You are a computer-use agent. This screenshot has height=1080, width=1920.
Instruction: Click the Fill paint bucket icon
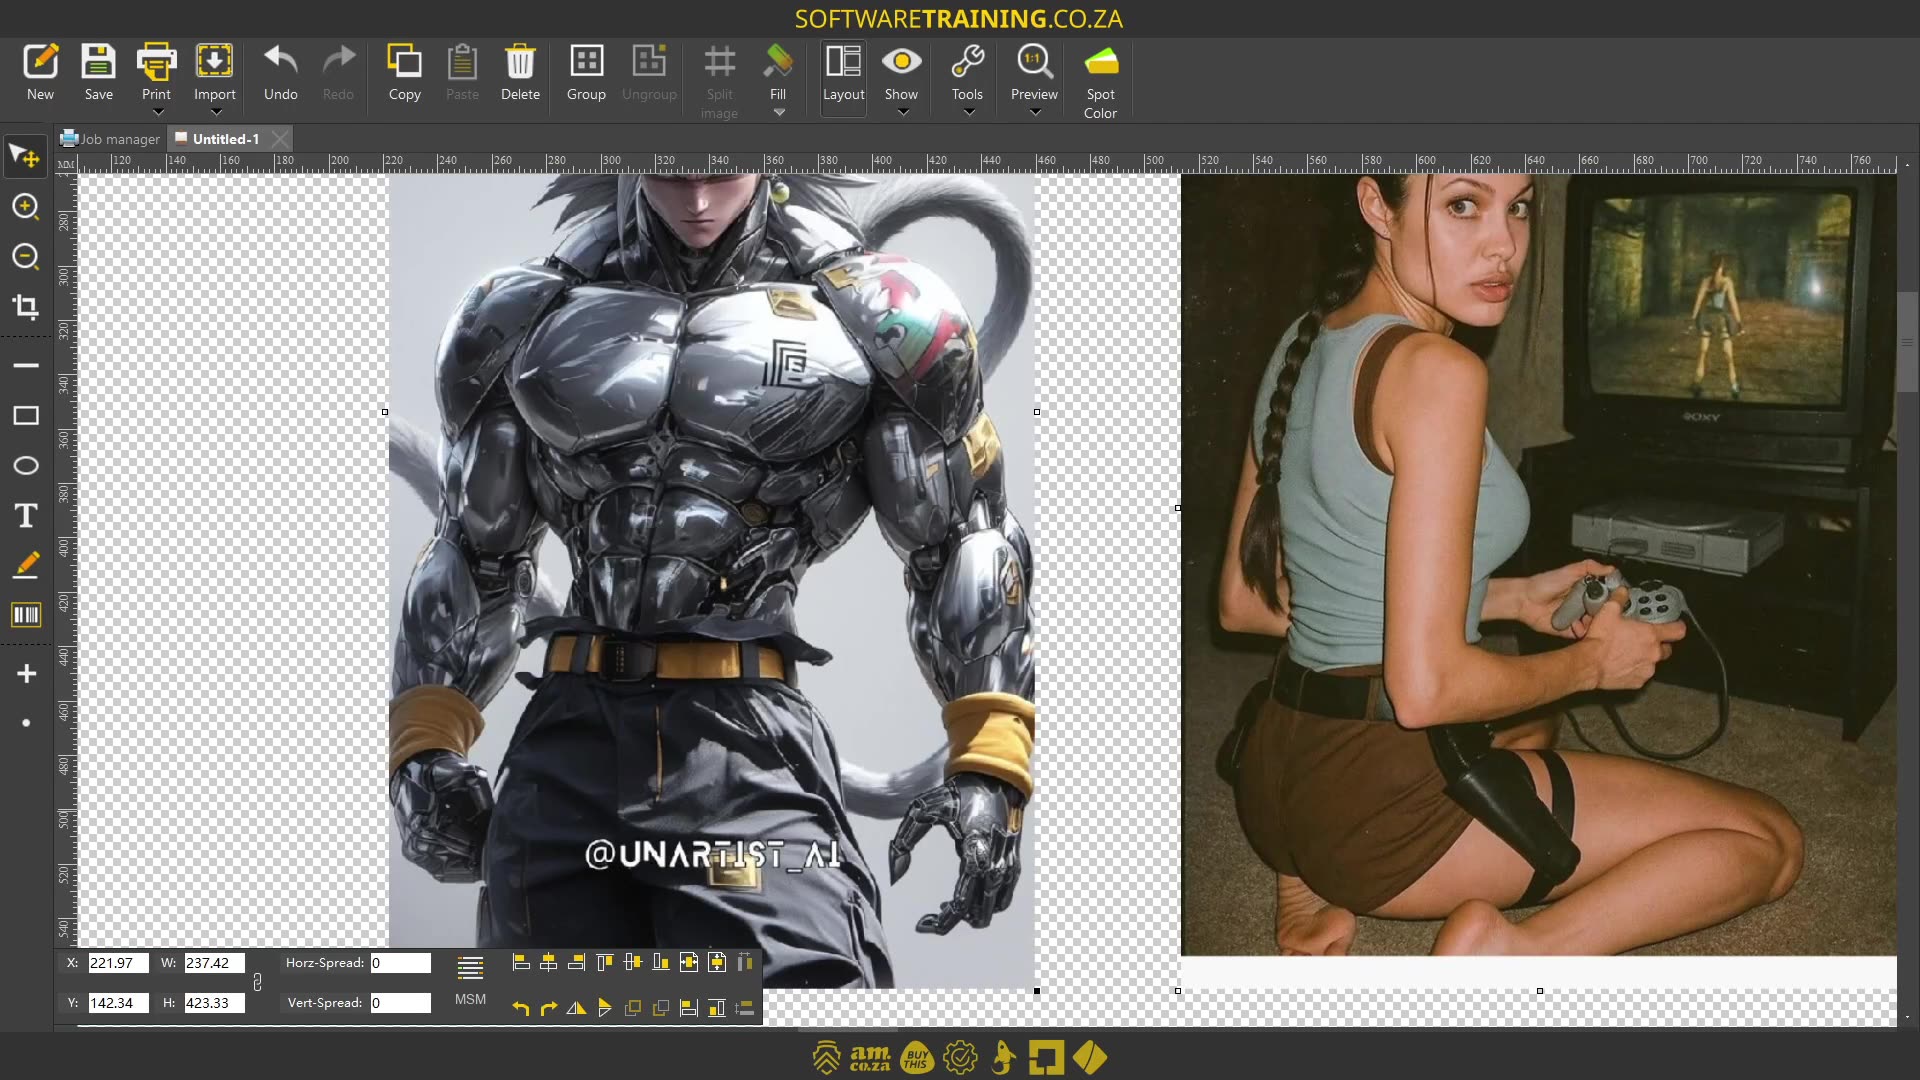[x=777, y=62]
